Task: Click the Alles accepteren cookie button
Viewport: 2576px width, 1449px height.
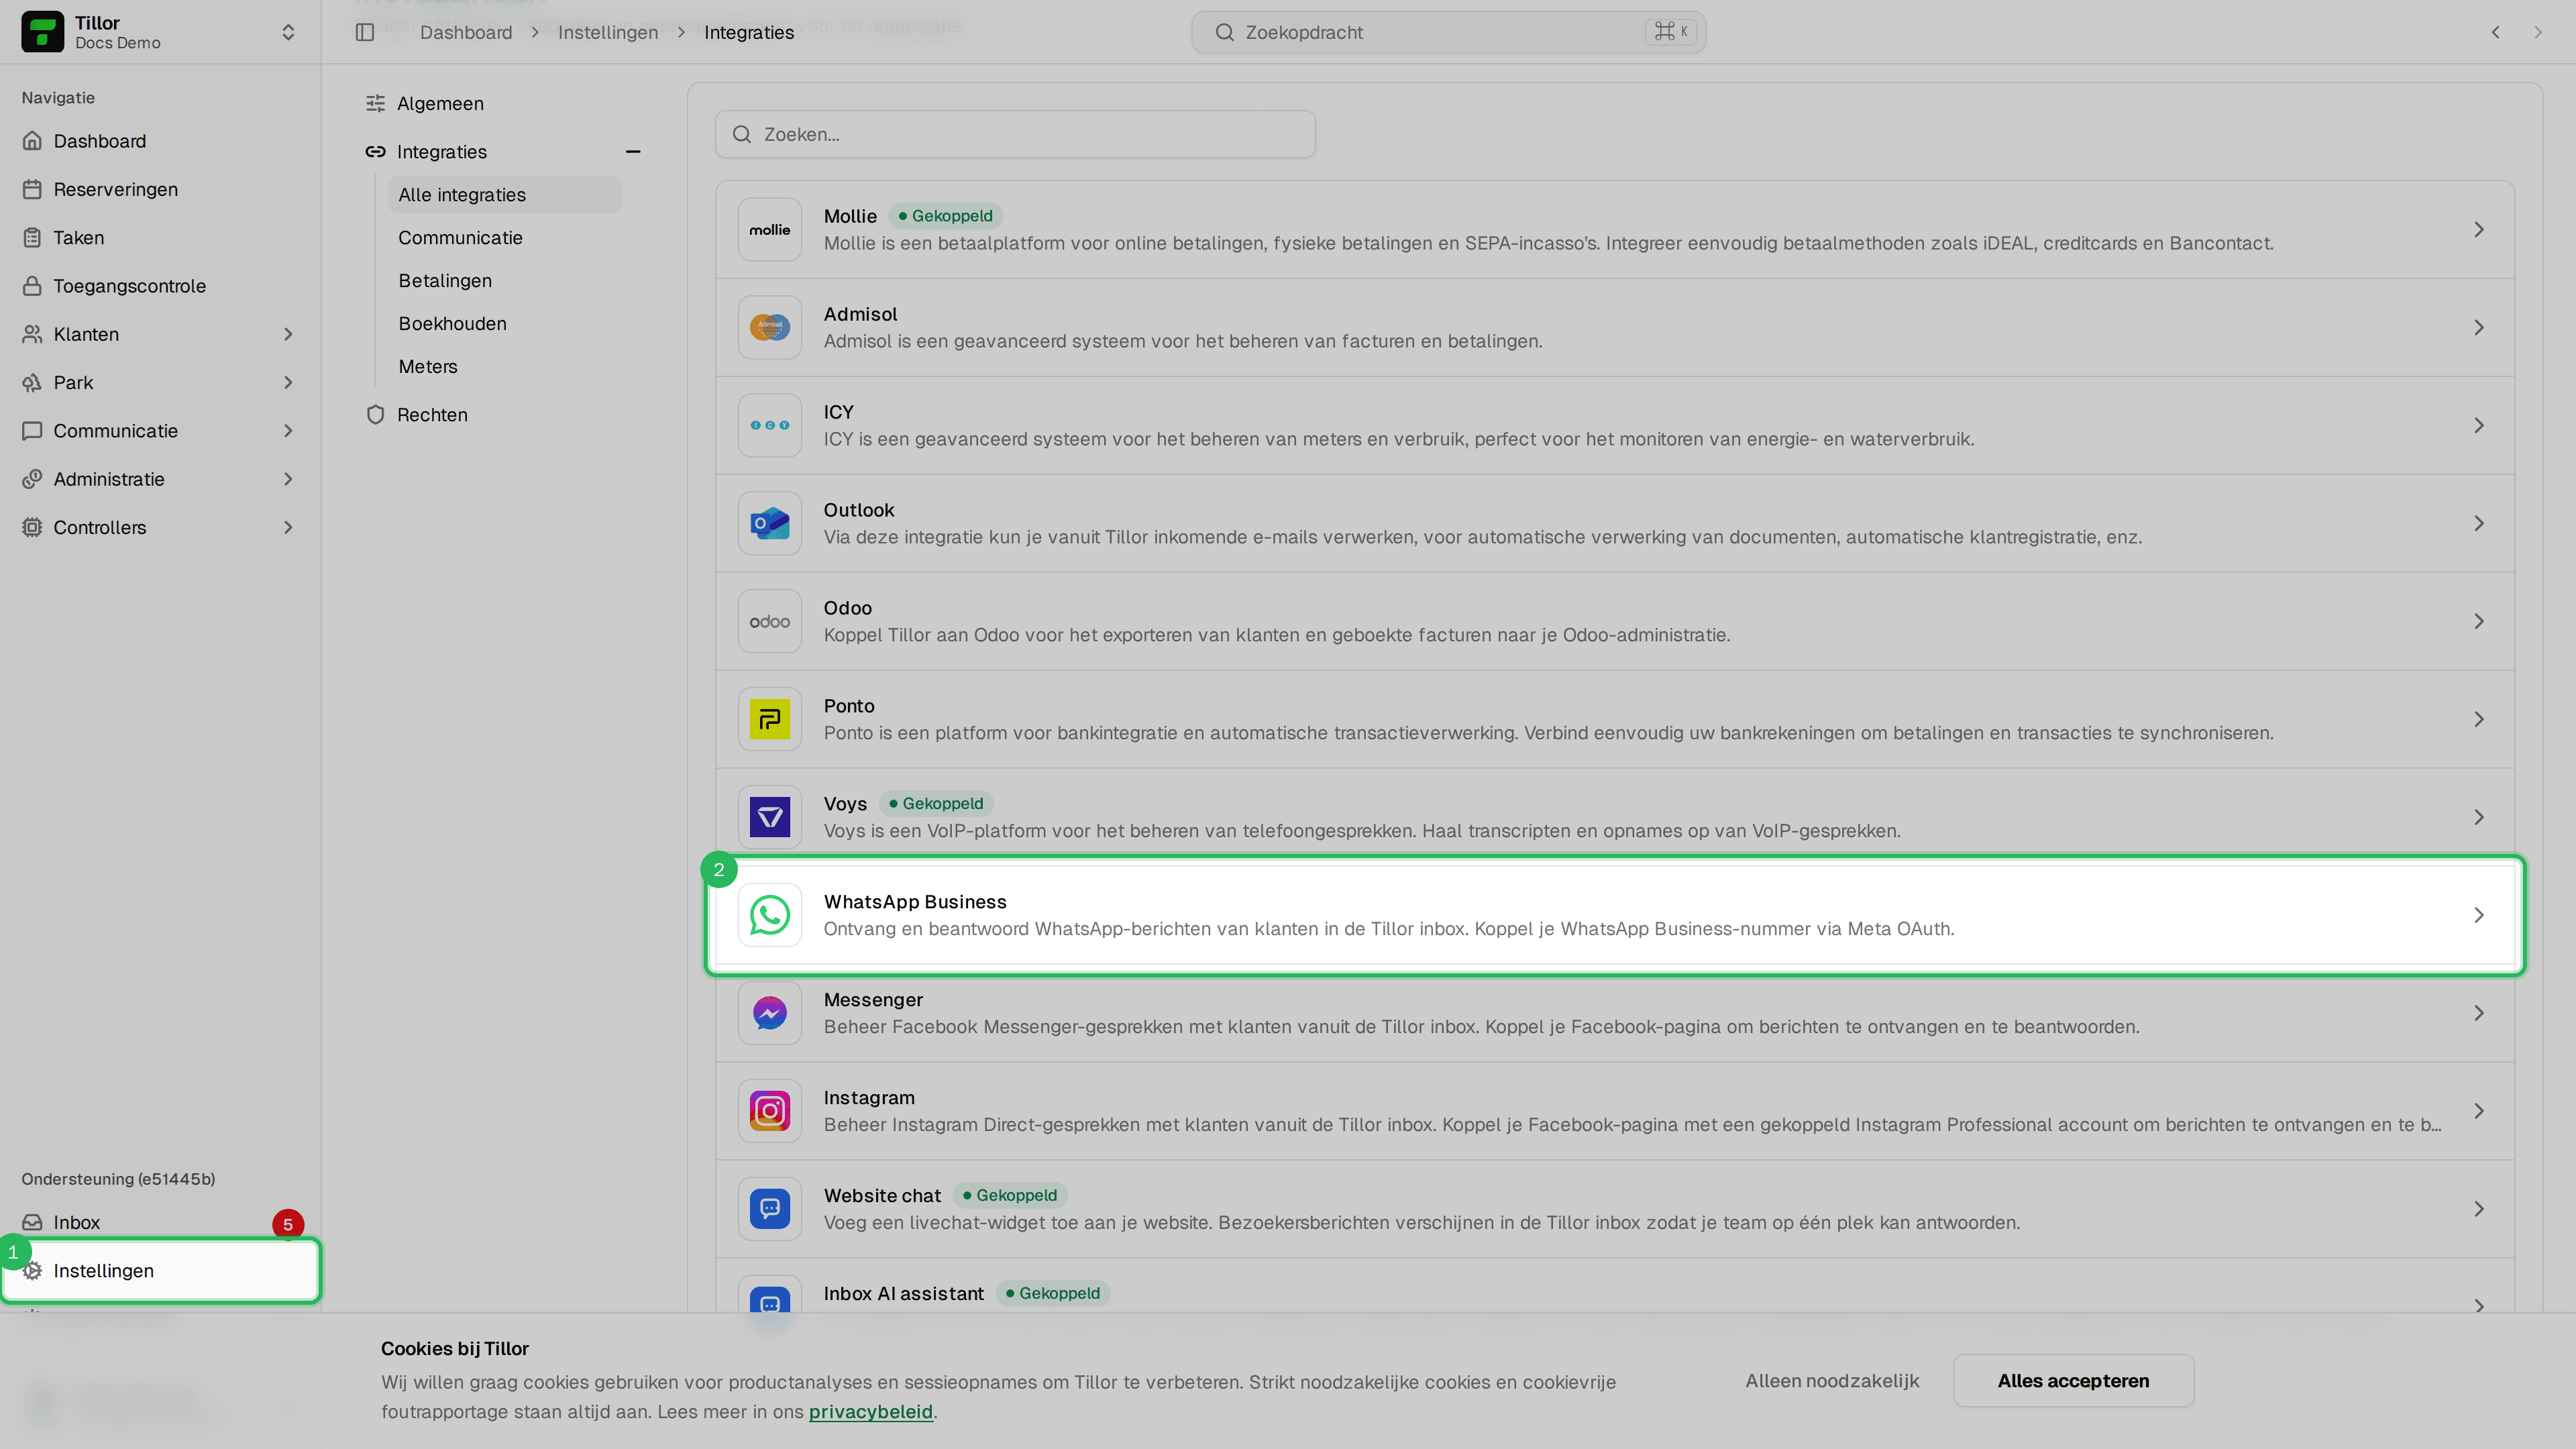Action: click(x=2073, y=1380)
